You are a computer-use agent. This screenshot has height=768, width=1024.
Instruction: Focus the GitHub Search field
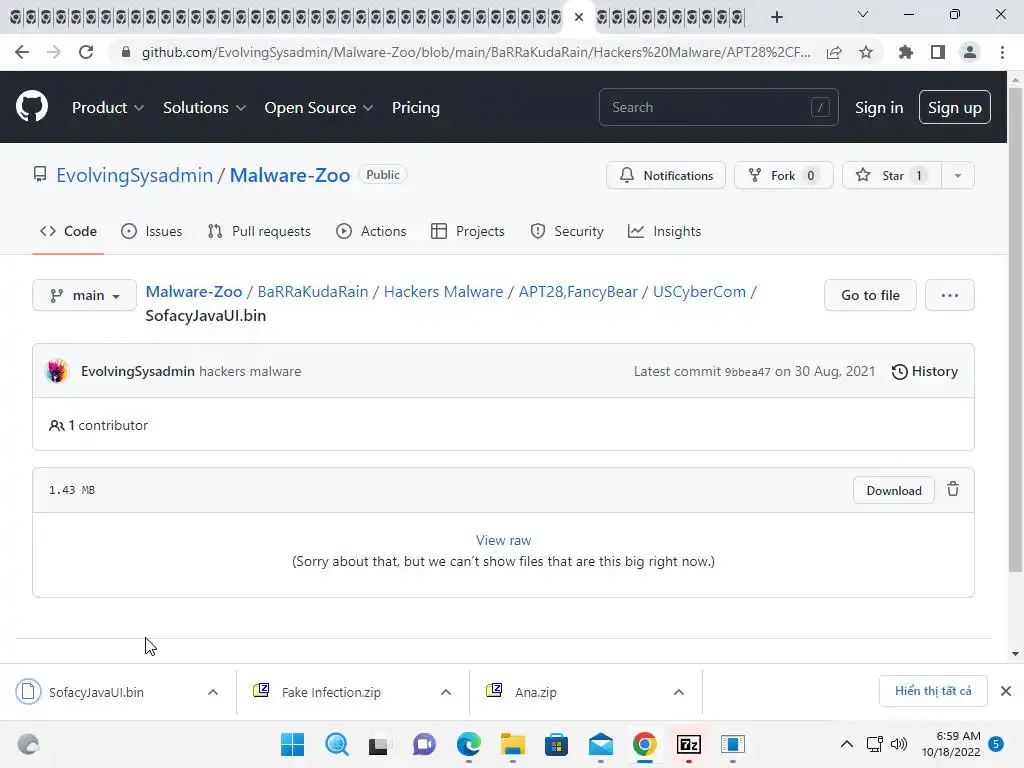tap(718, 107)
